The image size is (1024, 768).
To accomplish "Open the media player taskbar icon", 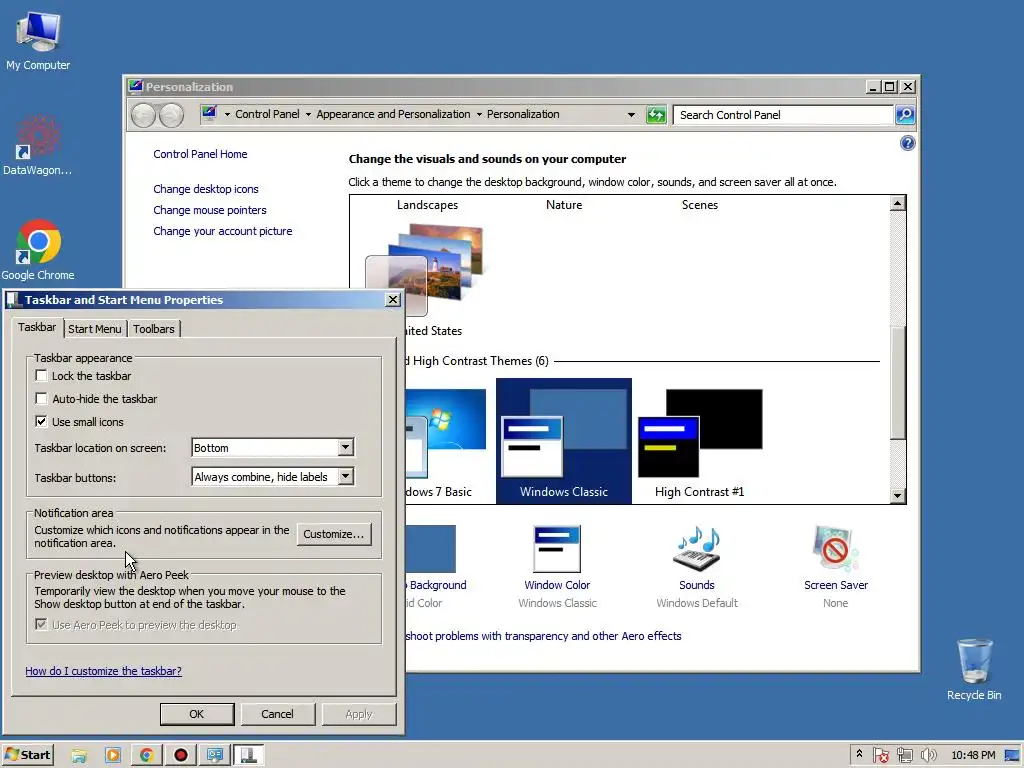I will 113,756.
